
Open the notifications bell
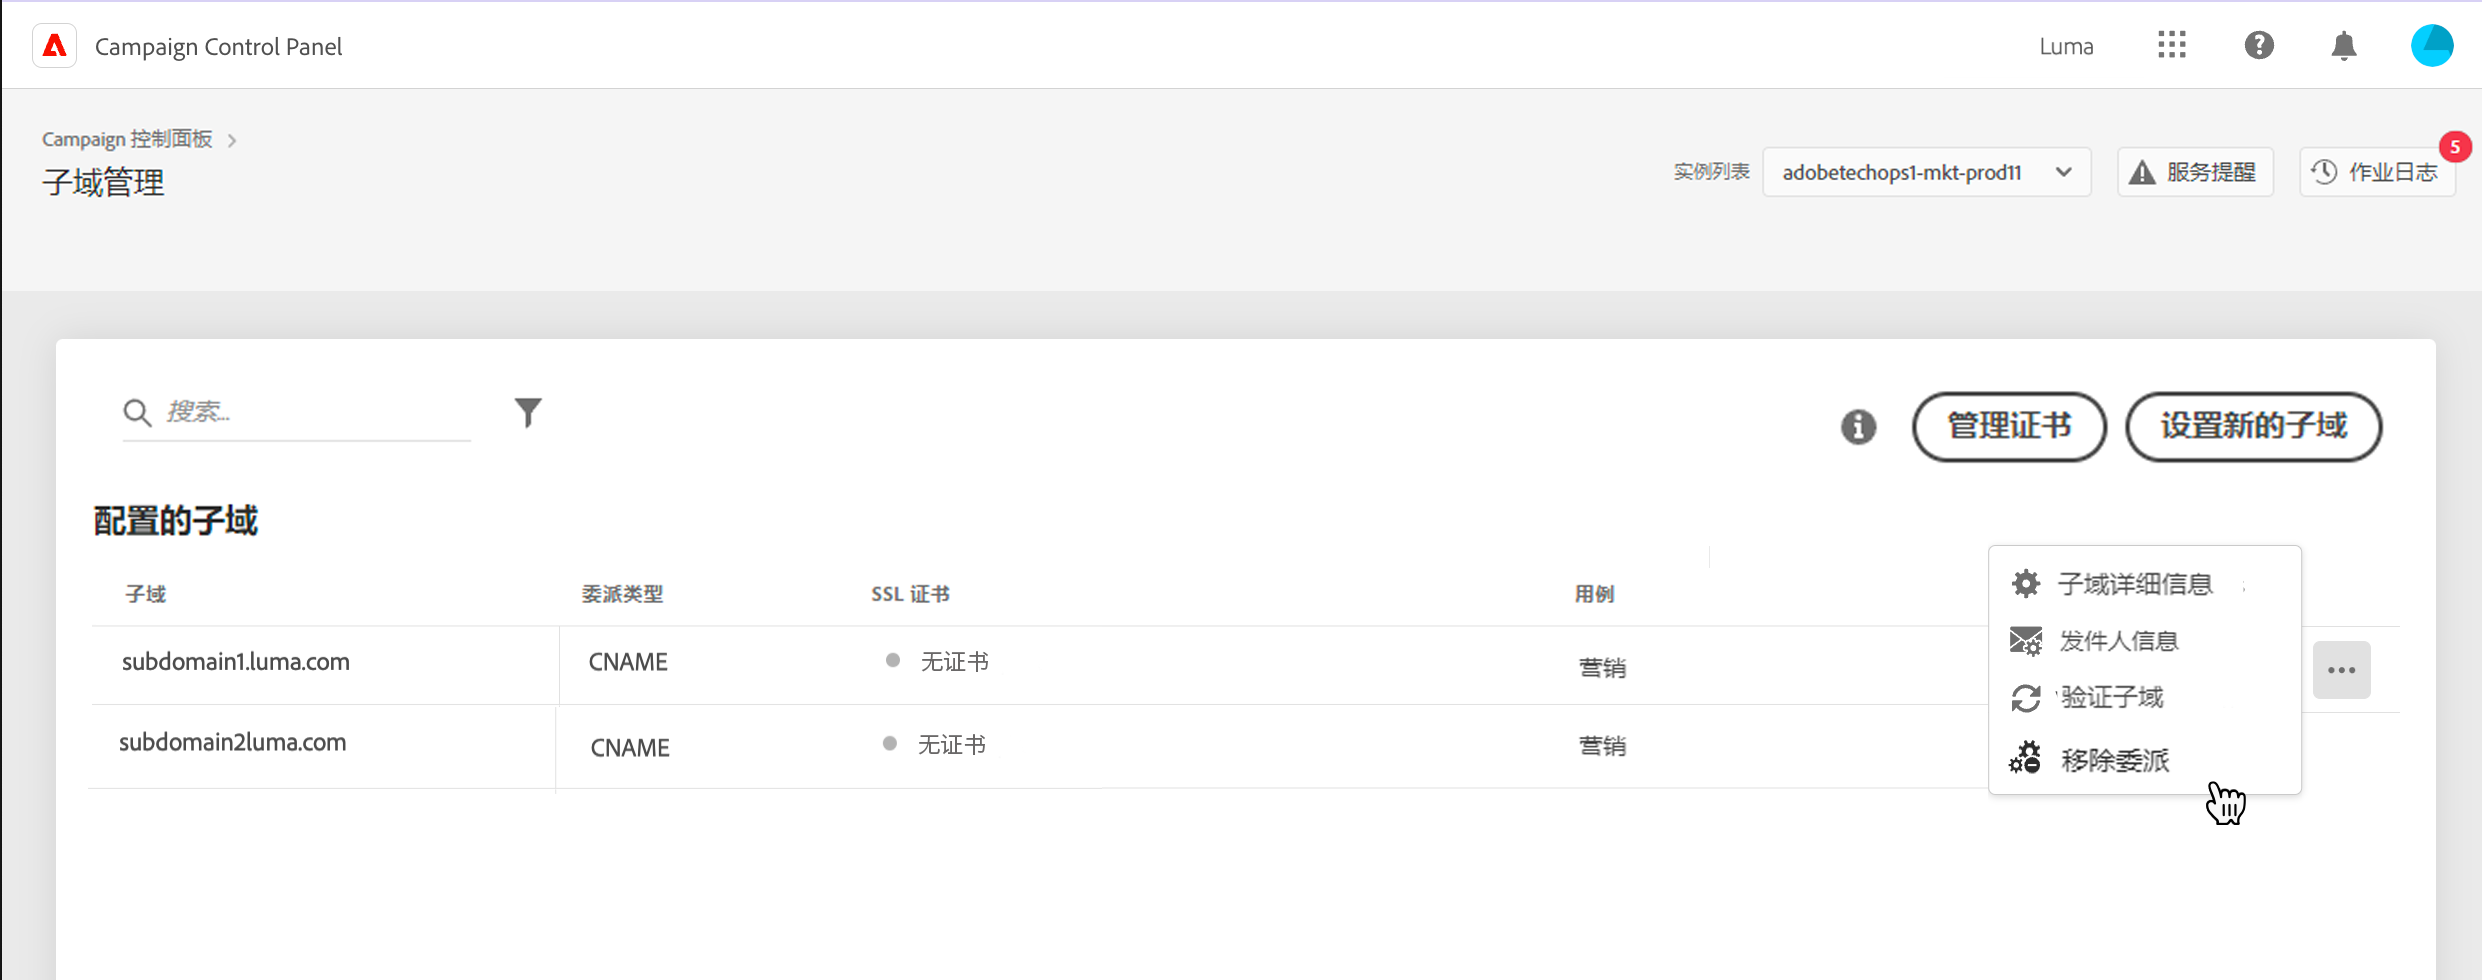(2343, 46)
